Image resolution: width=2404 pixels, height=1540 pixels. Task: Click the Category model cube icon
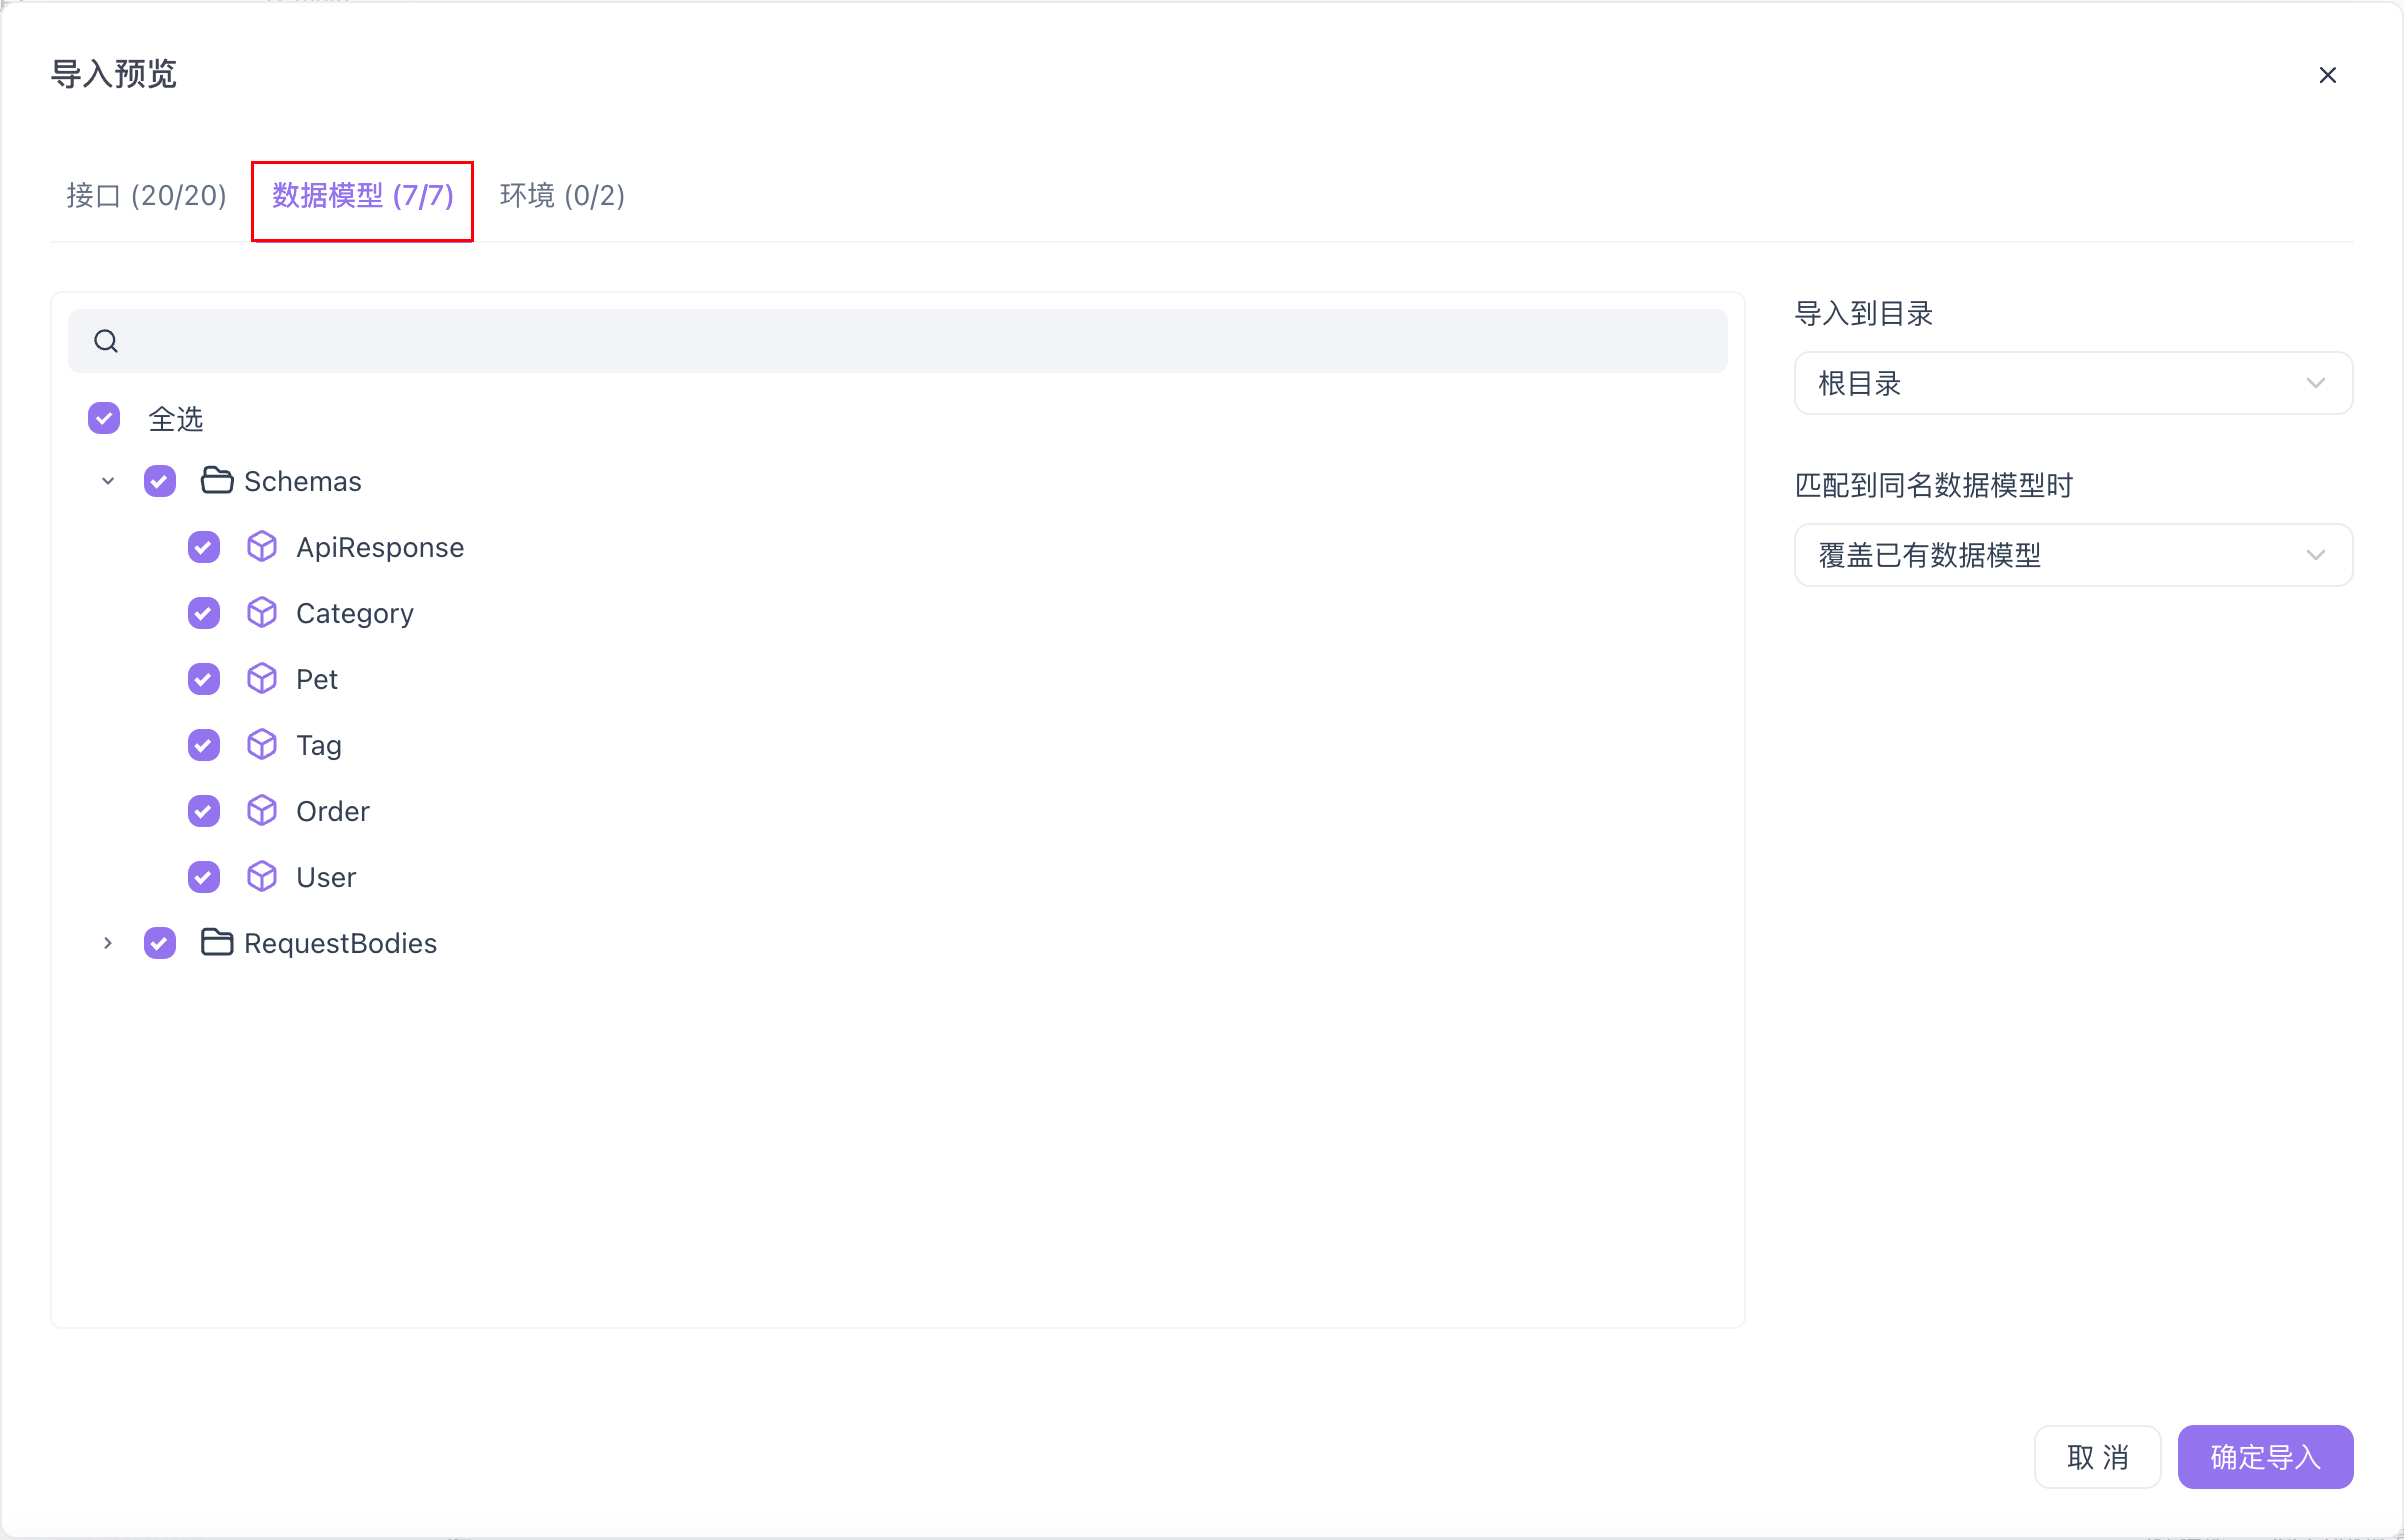tap(262, 613)
